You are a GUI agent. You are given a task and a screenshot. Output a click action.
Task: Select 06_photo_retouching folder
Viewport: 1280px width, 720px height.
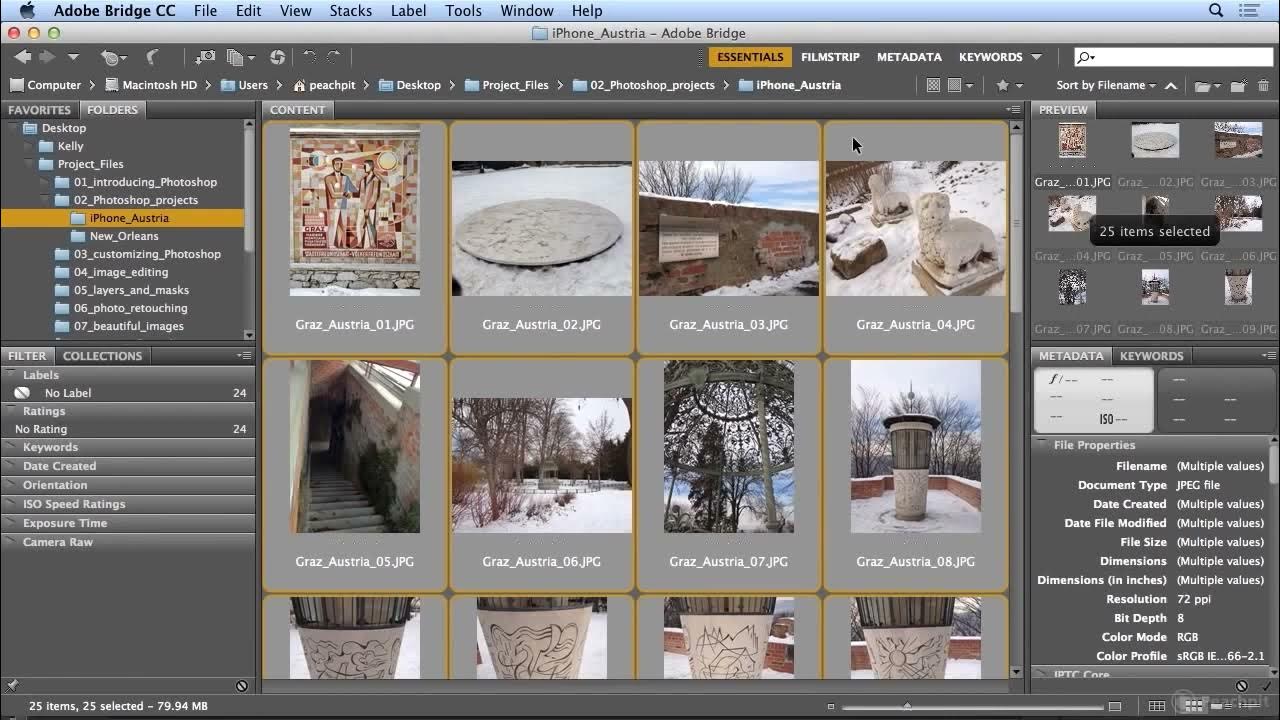point(130,308)
